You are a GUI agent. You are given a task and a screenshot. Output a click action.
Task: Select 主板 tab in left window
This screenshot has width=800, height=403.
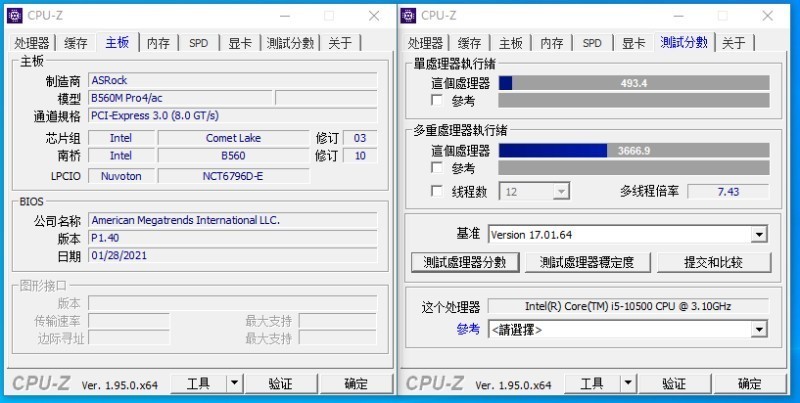point(117,42)
